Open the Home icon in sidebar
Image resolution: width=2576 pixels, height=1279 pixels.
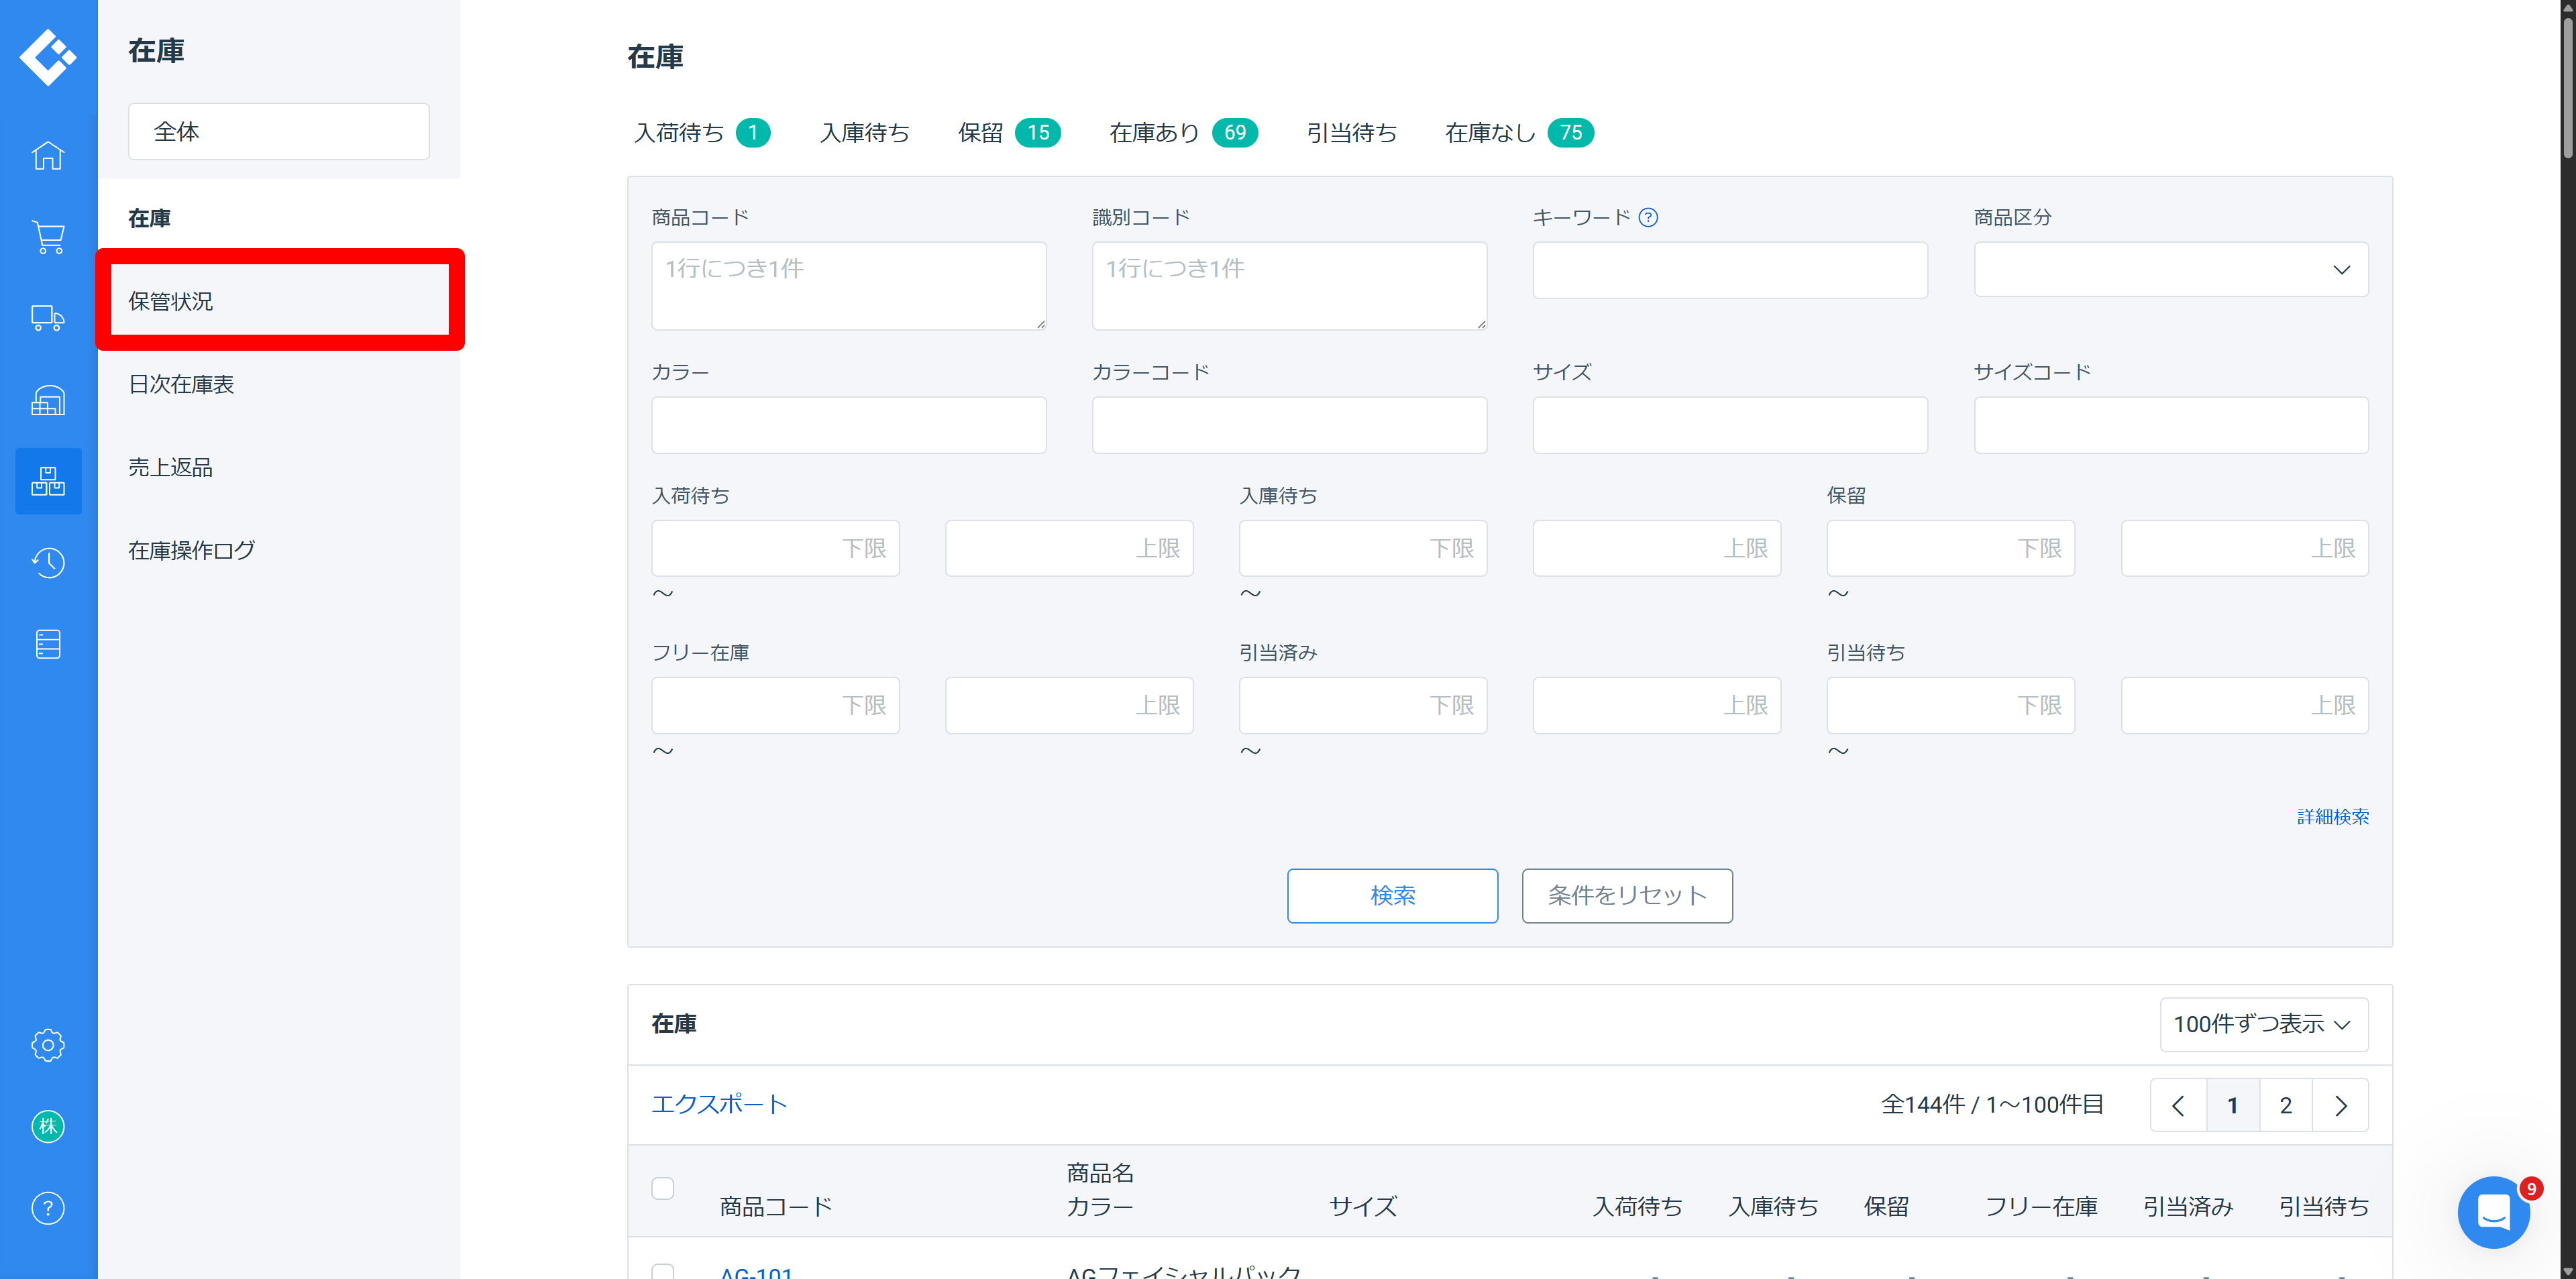click(48, 155)
